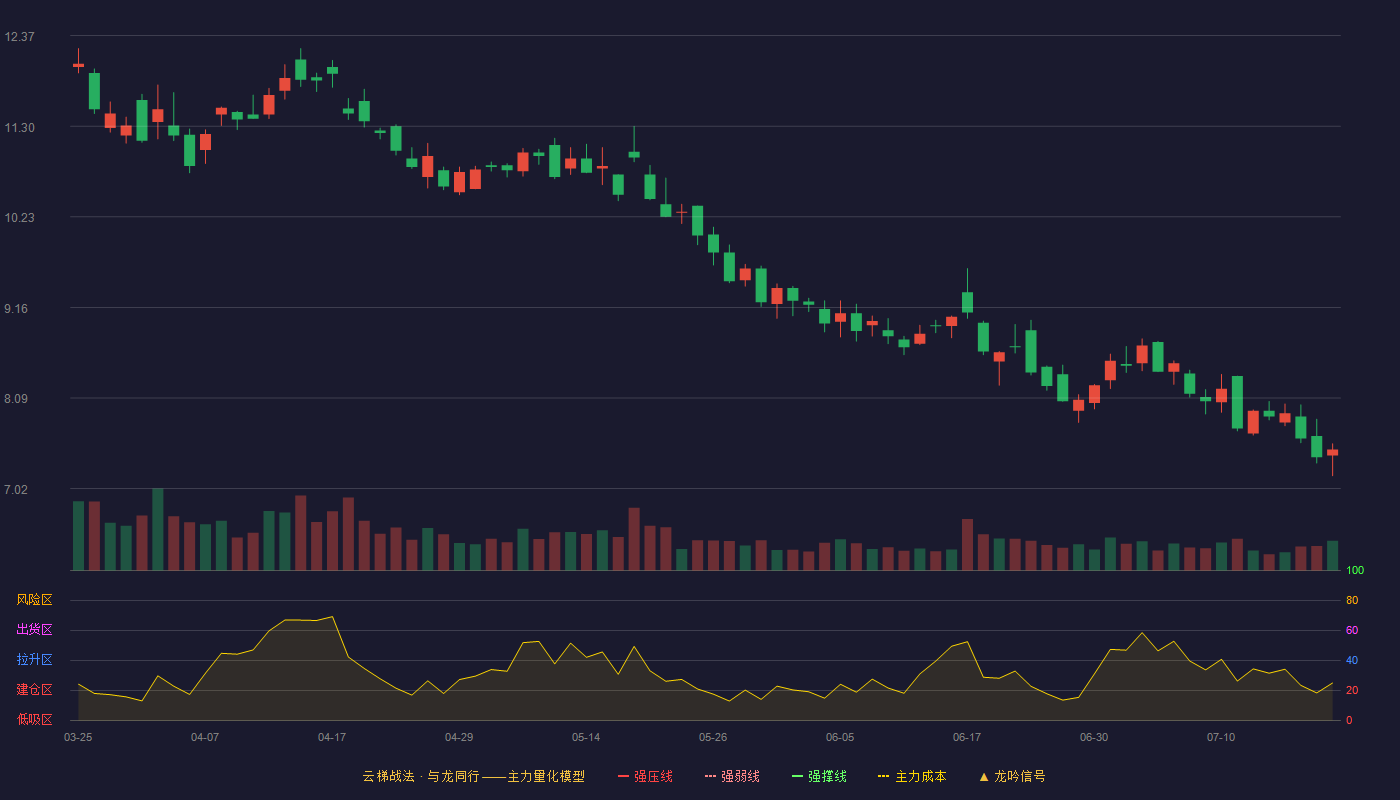The height and width of the screenshot is (800, 1400).
Task: Select the 04-17 date axis label
Action: coord(332,737)
